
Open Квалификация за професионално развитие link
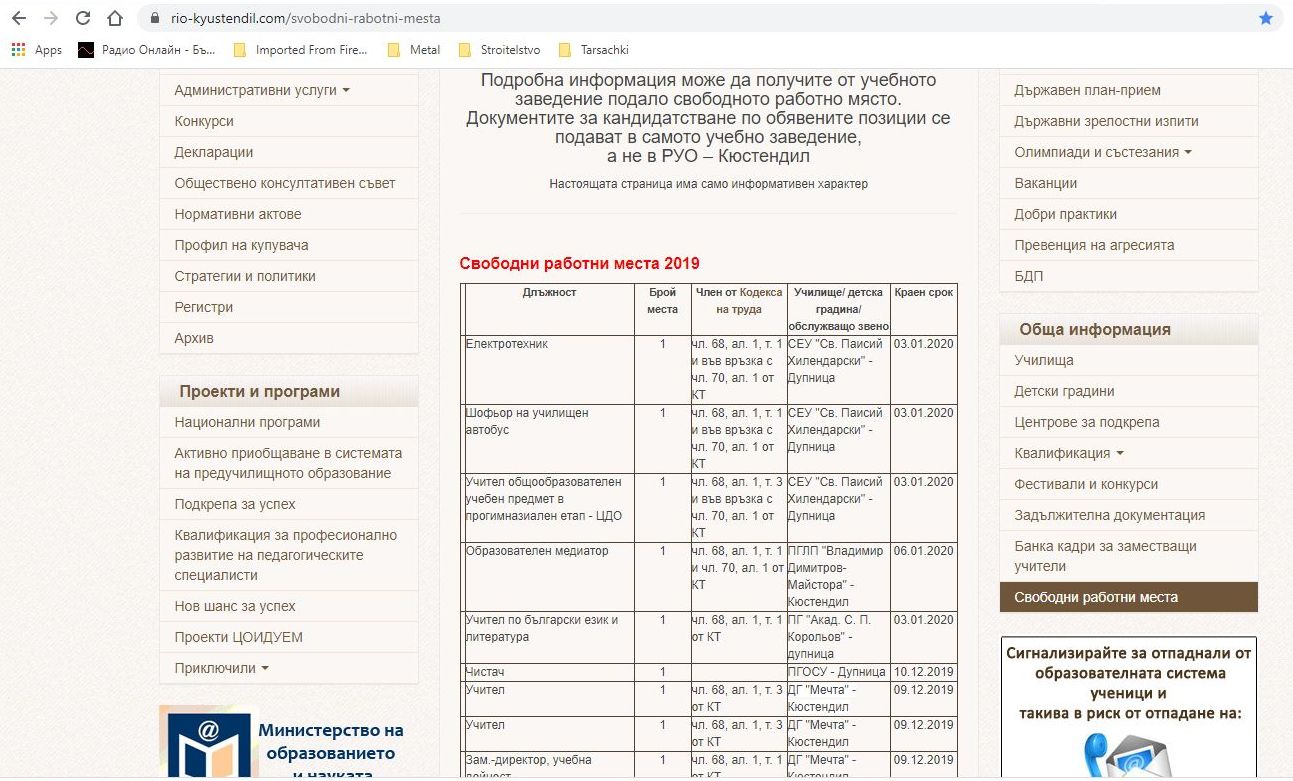[x=288, y=555]
